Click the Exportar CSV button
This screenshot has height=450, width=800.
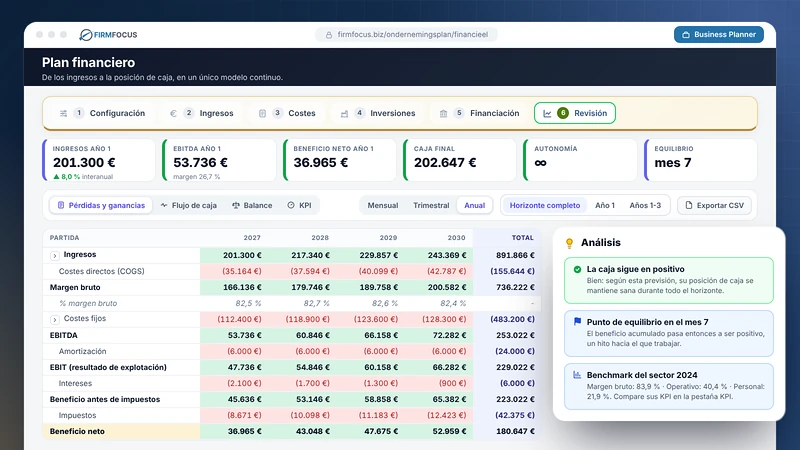click(714, 205)
